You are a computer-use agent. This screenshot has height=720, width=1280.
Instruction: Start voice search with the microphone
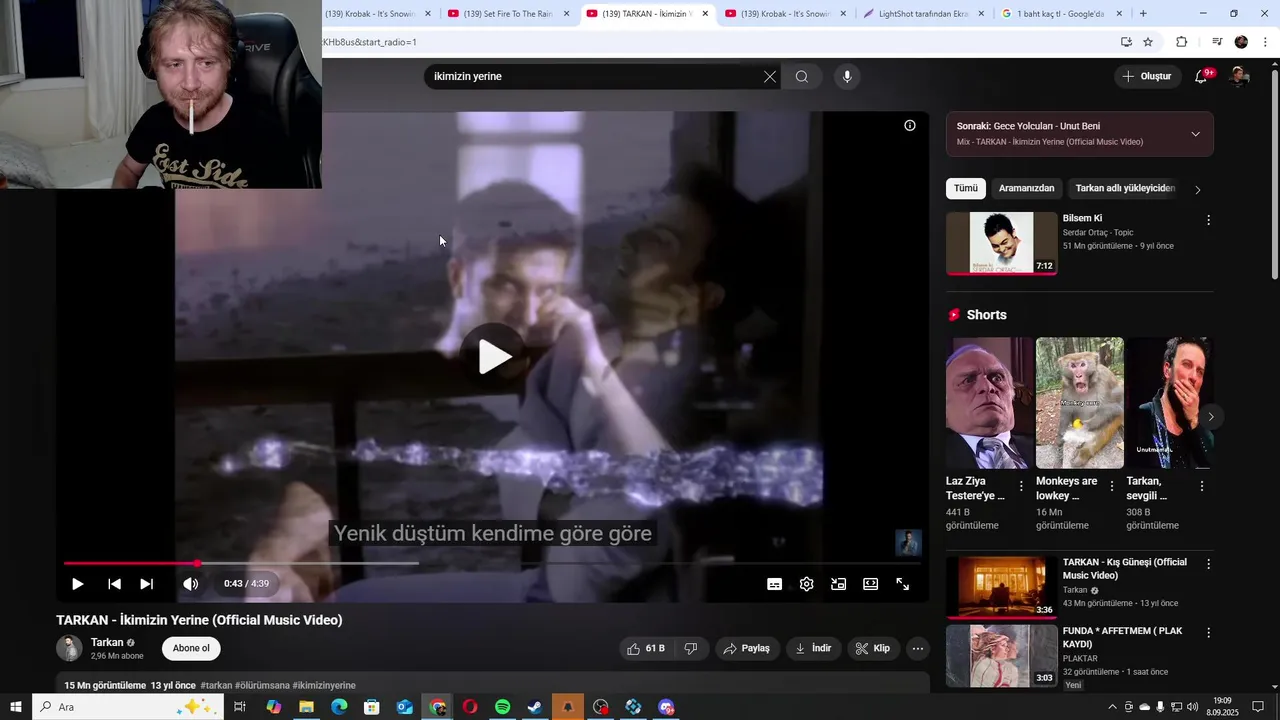click(x=847, y=77)
